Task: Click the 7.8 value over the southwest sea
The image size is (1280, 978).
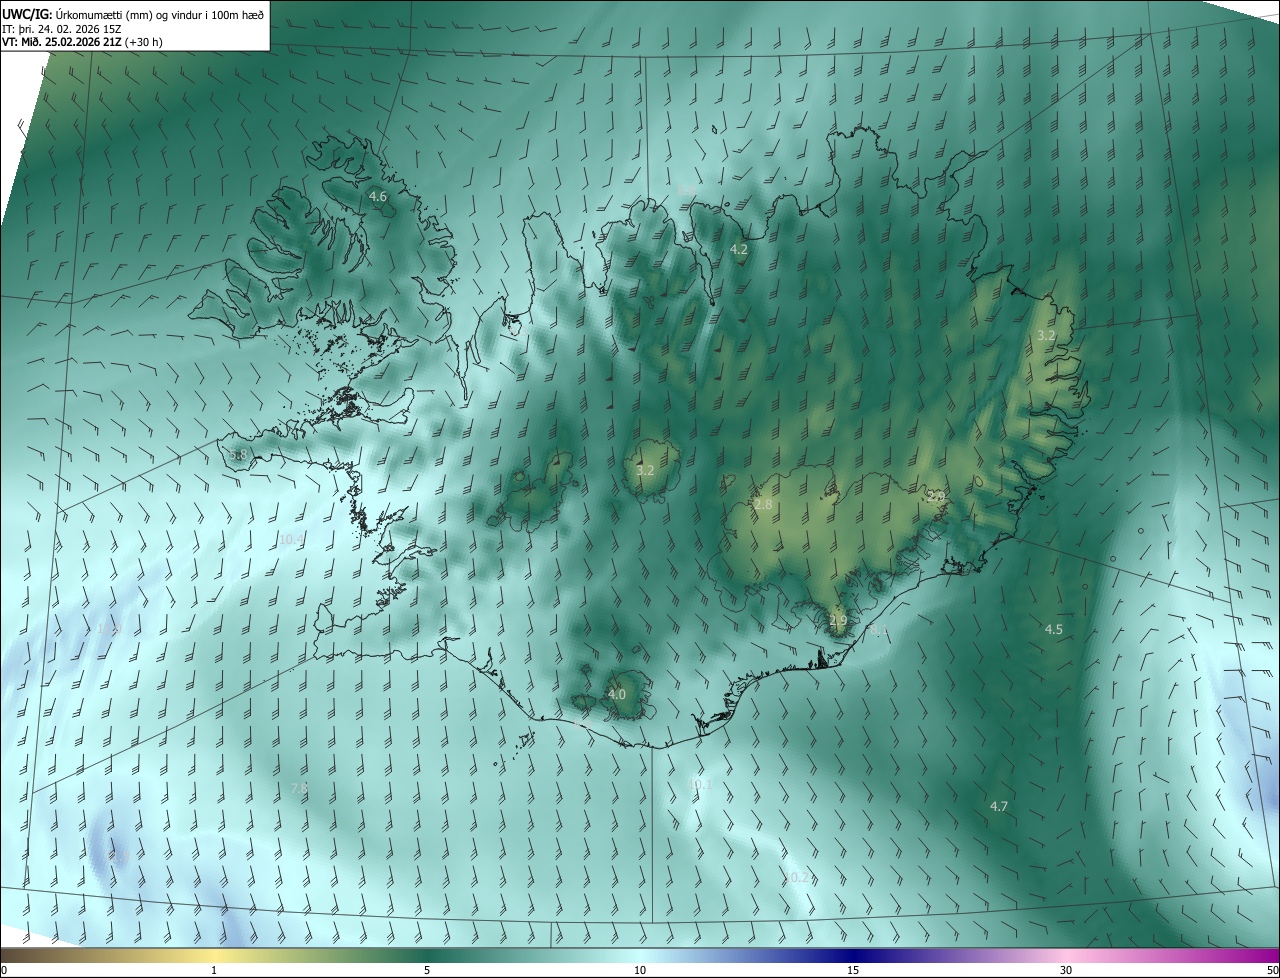Action: 299,789
